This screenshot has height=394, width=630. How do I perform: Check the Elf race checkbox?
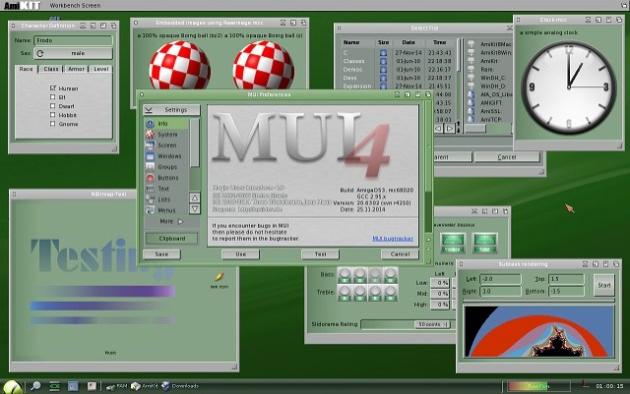tap(53, 97)
